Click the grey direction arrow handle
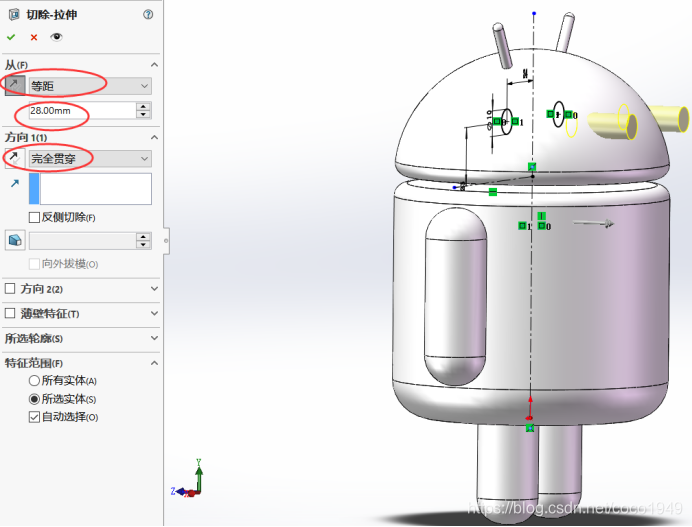The width and height of the screenshot is (692, 527). coord(594,223)
